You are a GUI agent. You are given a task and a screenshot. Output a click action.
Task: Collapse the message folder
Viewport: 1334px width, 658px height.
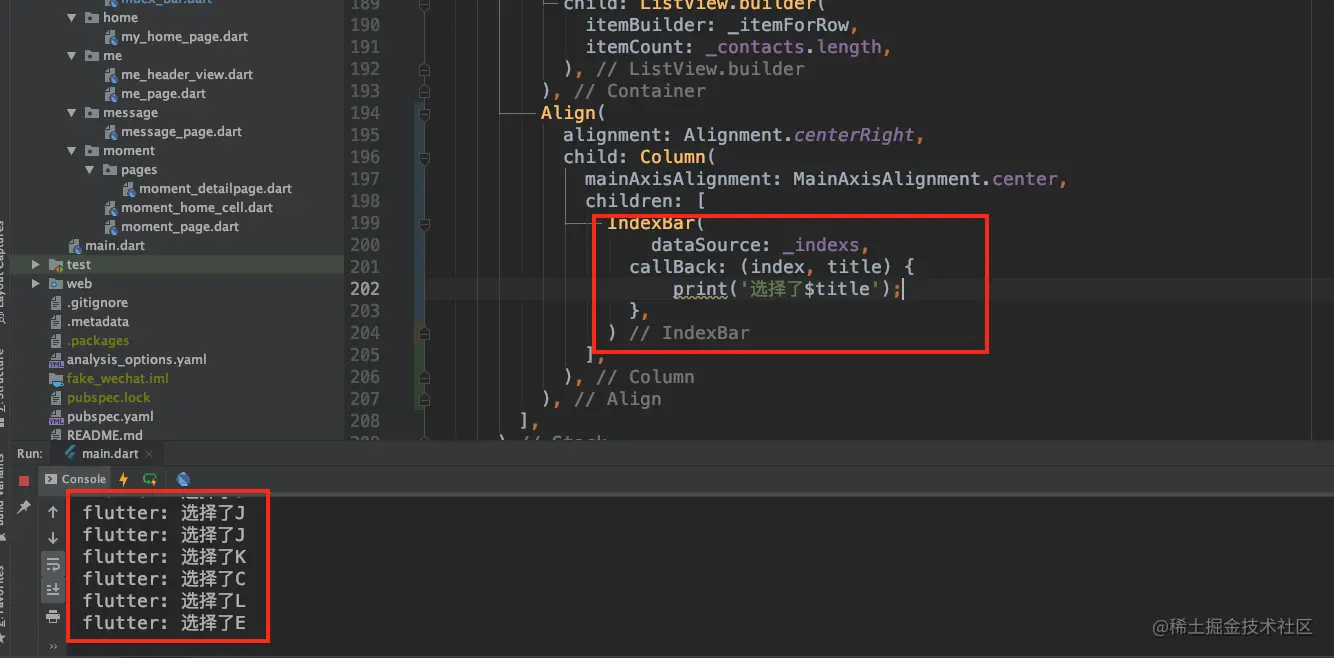(x=72, y=113)
